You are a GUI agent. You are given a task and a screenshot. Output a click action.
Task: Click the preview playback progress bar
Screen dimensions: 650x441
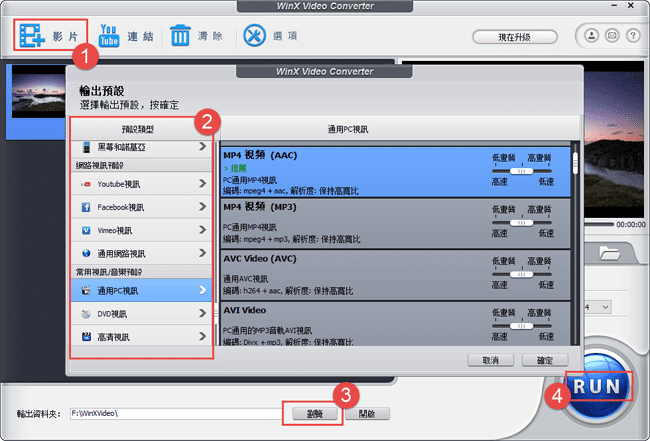tap(599, 225)
